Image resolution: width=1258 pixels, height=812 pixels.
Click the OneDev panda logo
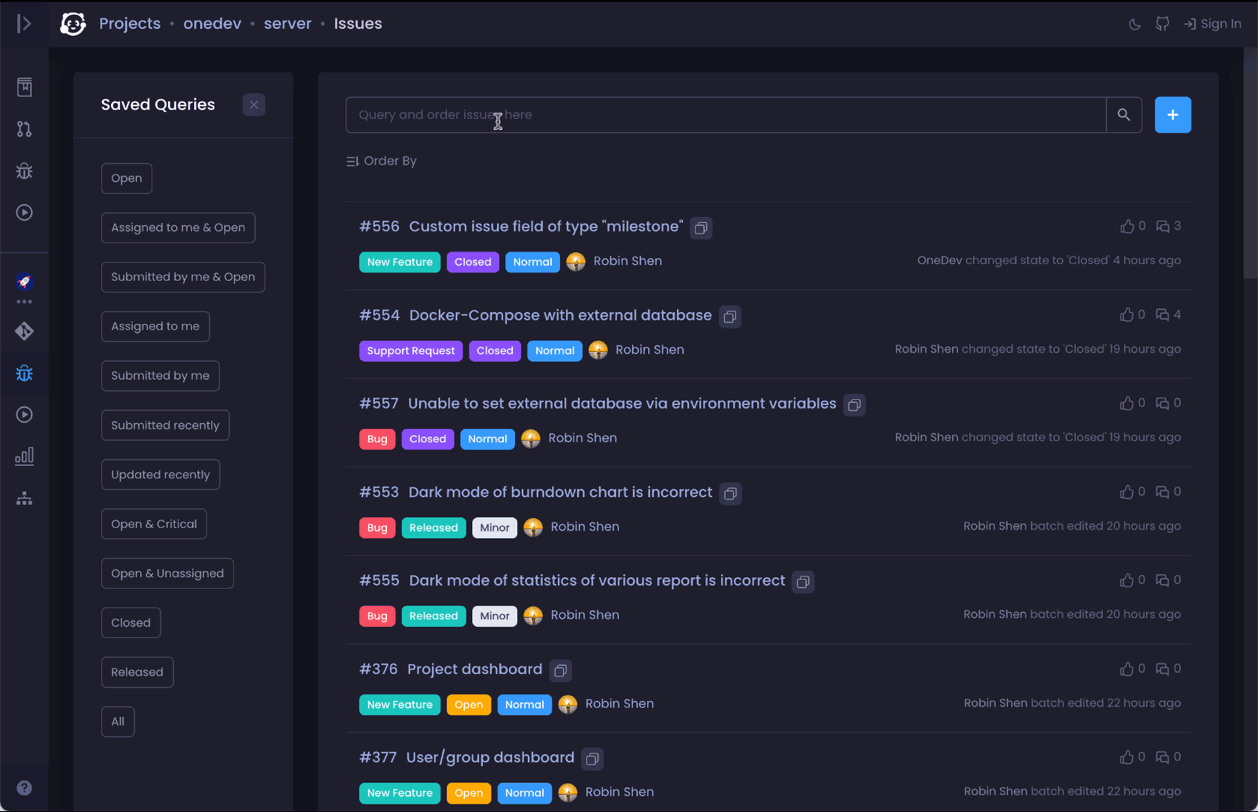point(73,24)
